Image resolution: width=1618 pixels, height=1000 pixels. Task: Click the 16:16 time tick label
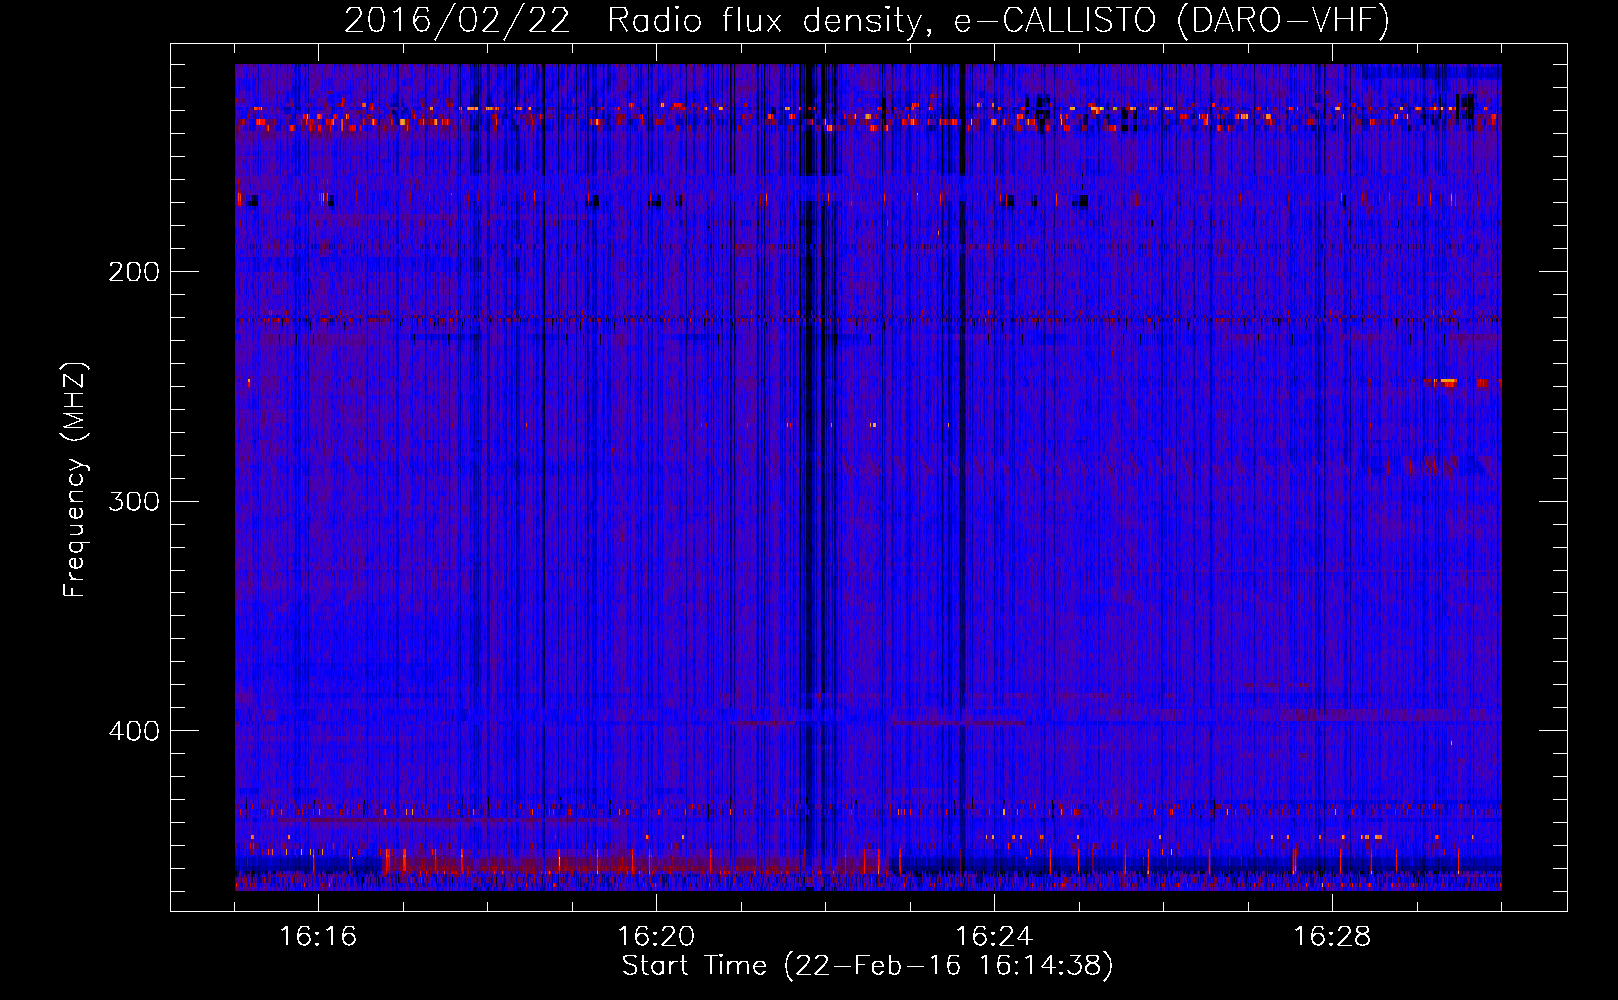318,936
